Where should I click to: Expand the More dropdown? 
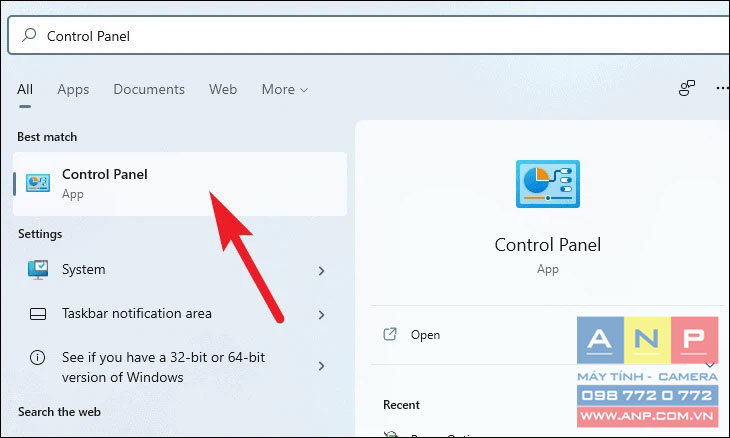284,89
